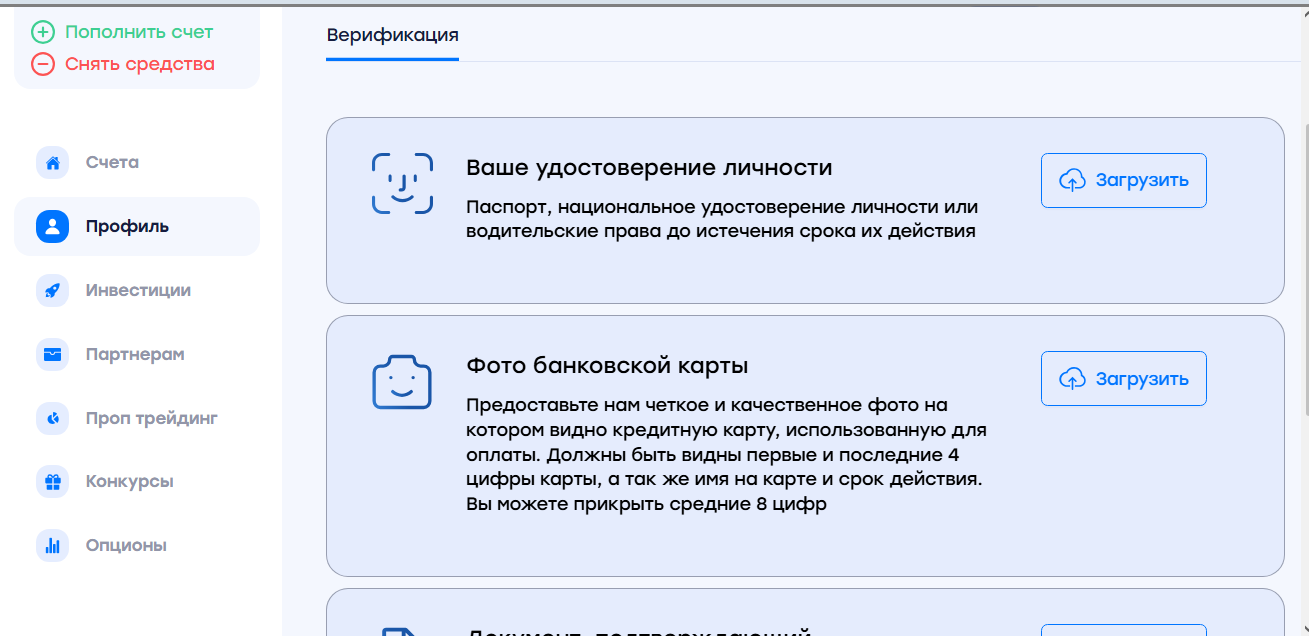1309x636 pixels.
Task: Open the Опционы menu section
Action: (126, 546)
